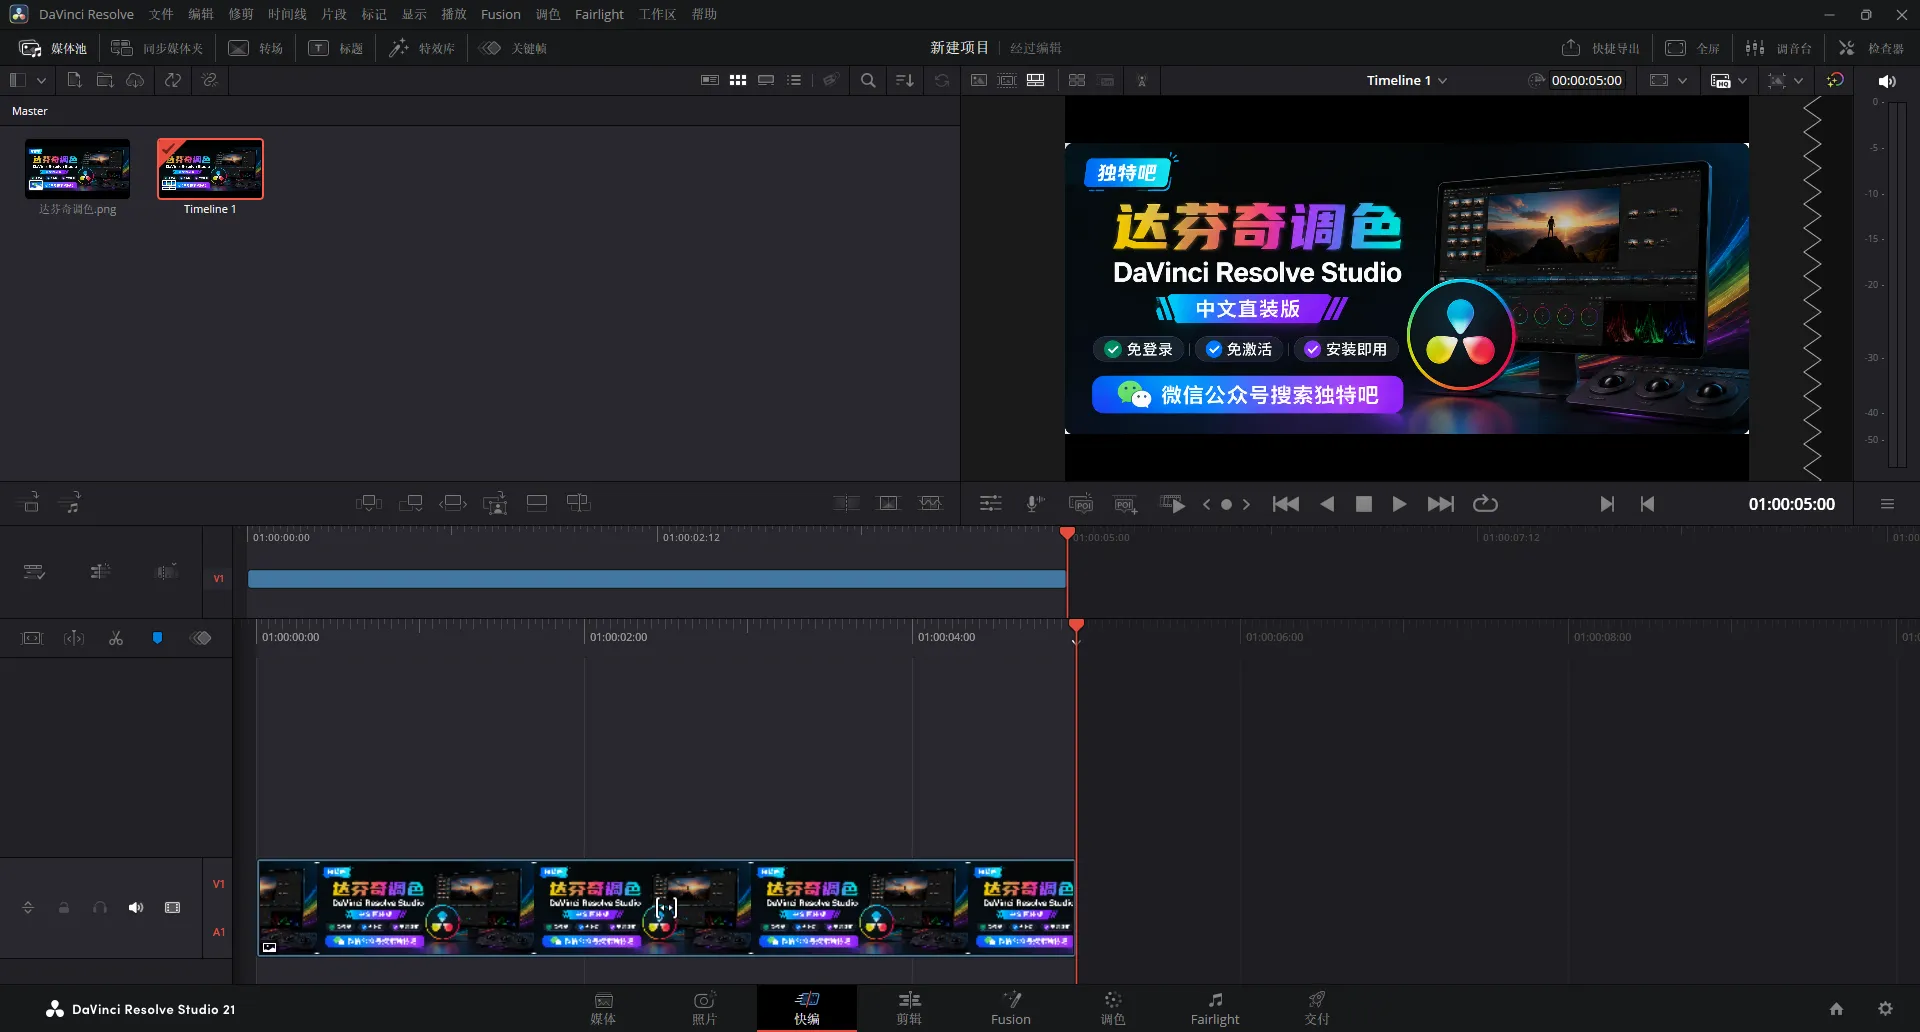Switch to the 剪辑 Edit page

click(909, 1008)
